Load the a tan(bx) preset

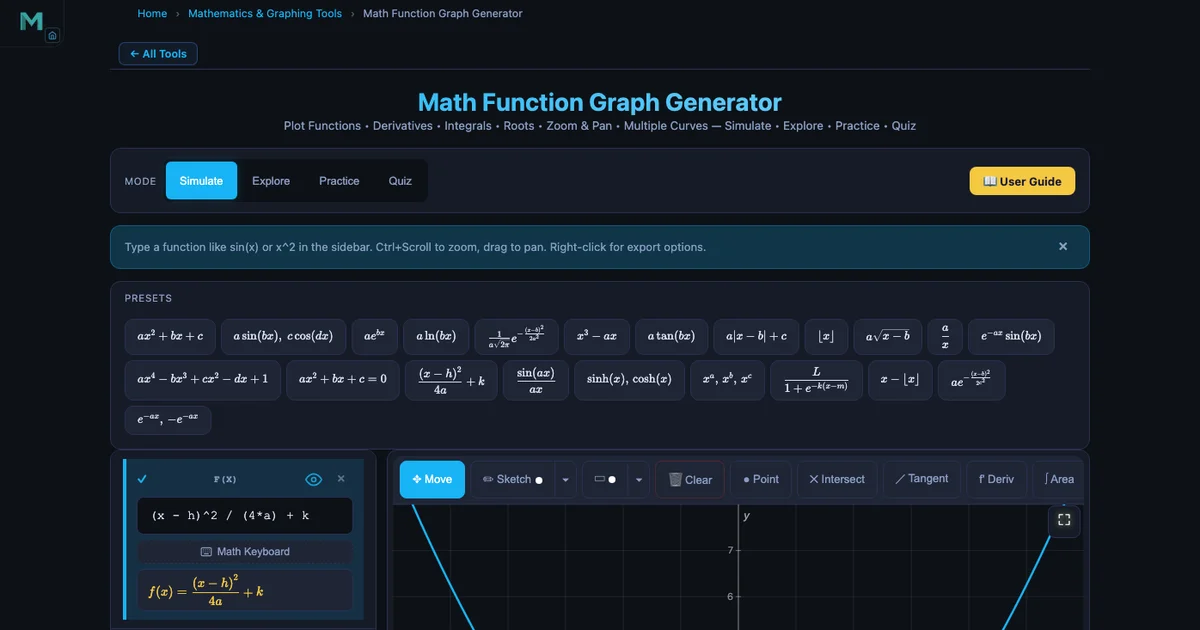pyautogui.click(x=671, y=336)
